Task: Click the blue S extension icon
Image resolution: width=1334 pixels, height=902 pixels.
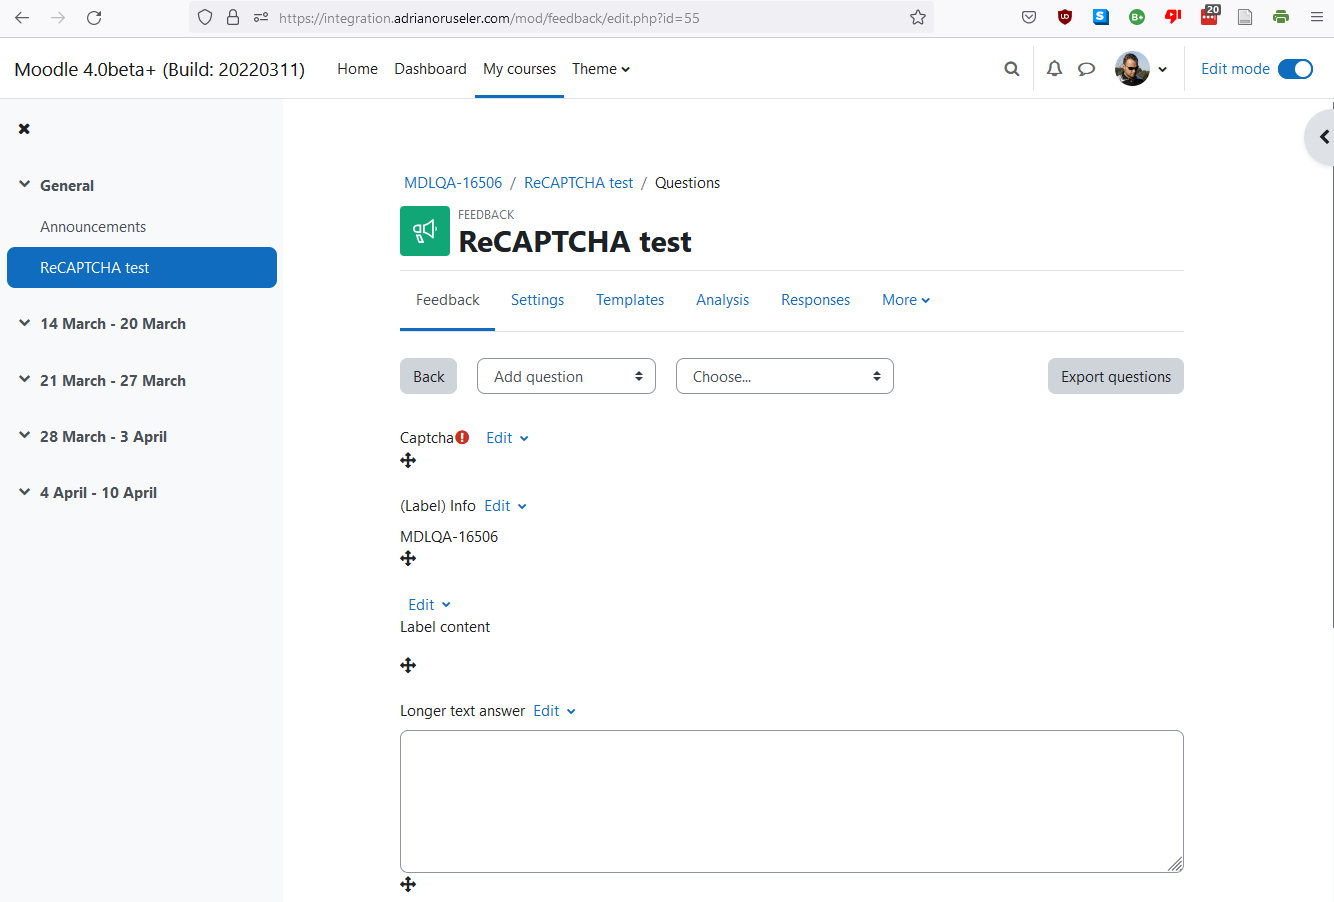Action: coord(1101,17)
